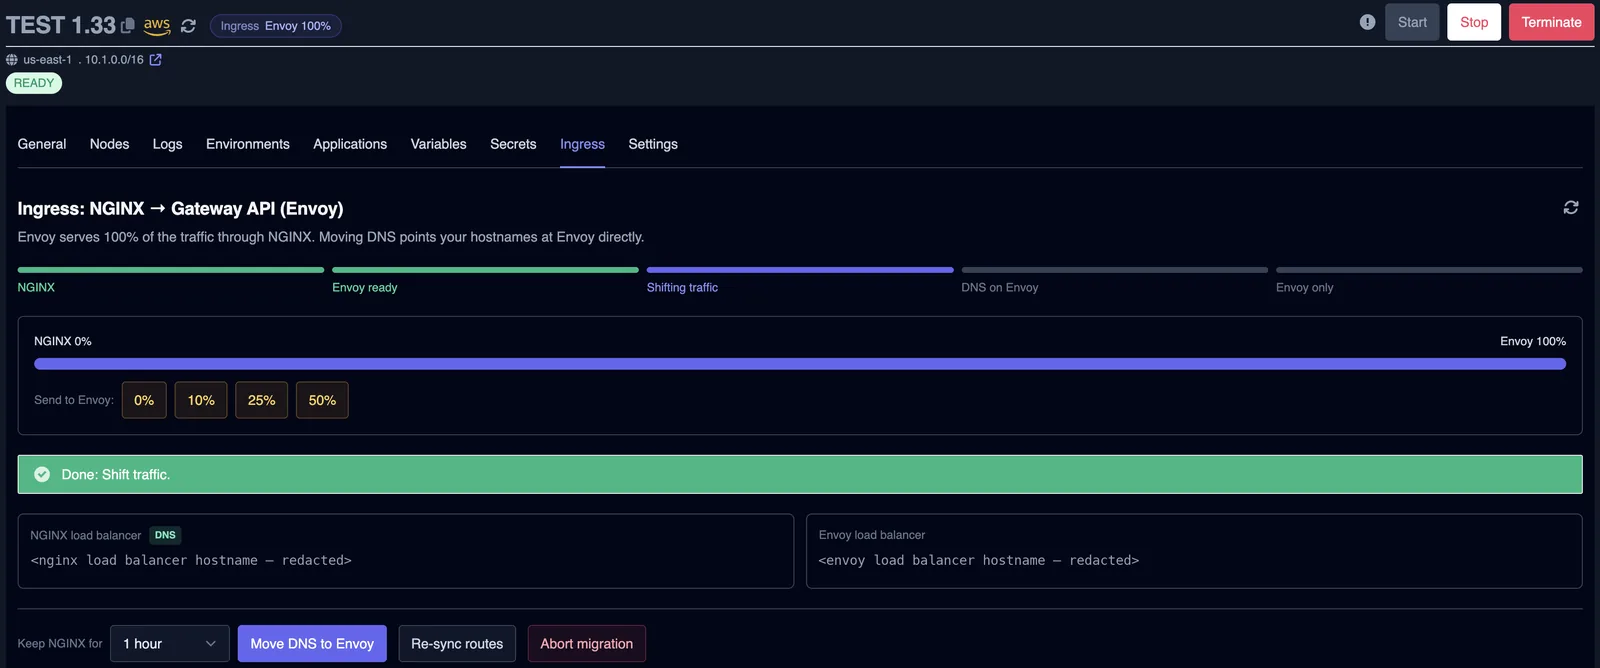The height and width of the screenshot is (668, 1600).
Task: Switch to the Nodes tab
Action: pyautogui.click(x=109, y=144)
